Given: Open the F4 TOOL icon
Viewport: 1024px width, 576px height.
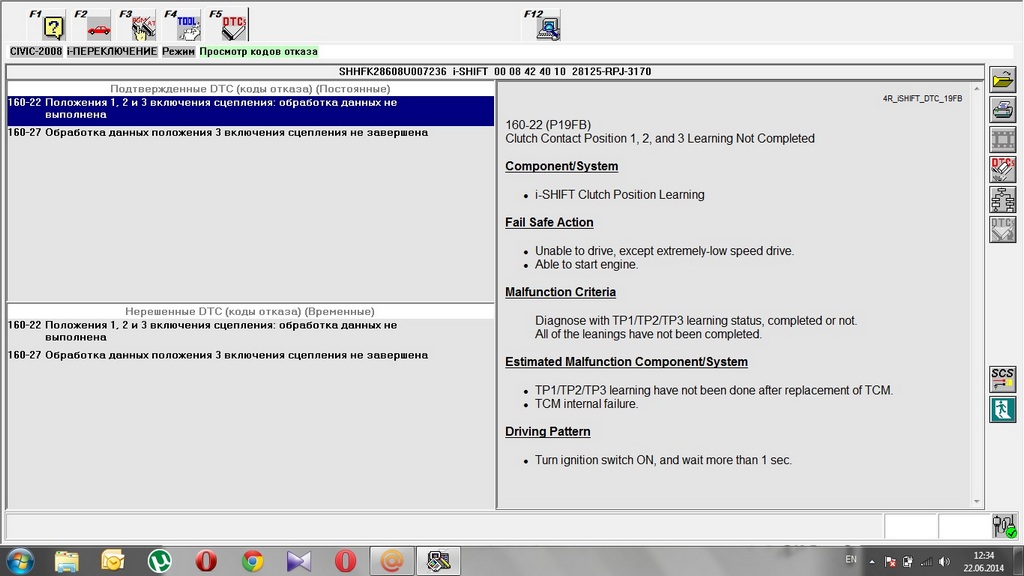Looking at the screenshot, I should tap(182, 25).
